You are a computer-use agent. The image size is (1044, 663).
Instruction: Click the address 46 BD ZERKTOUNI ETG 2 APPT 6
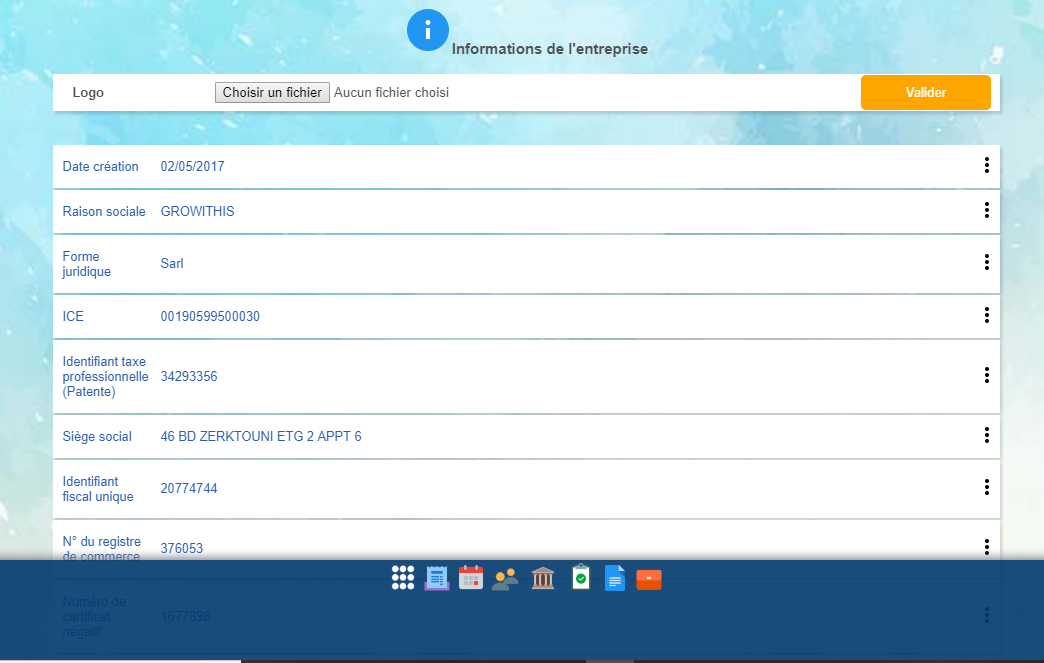point(261,437)
